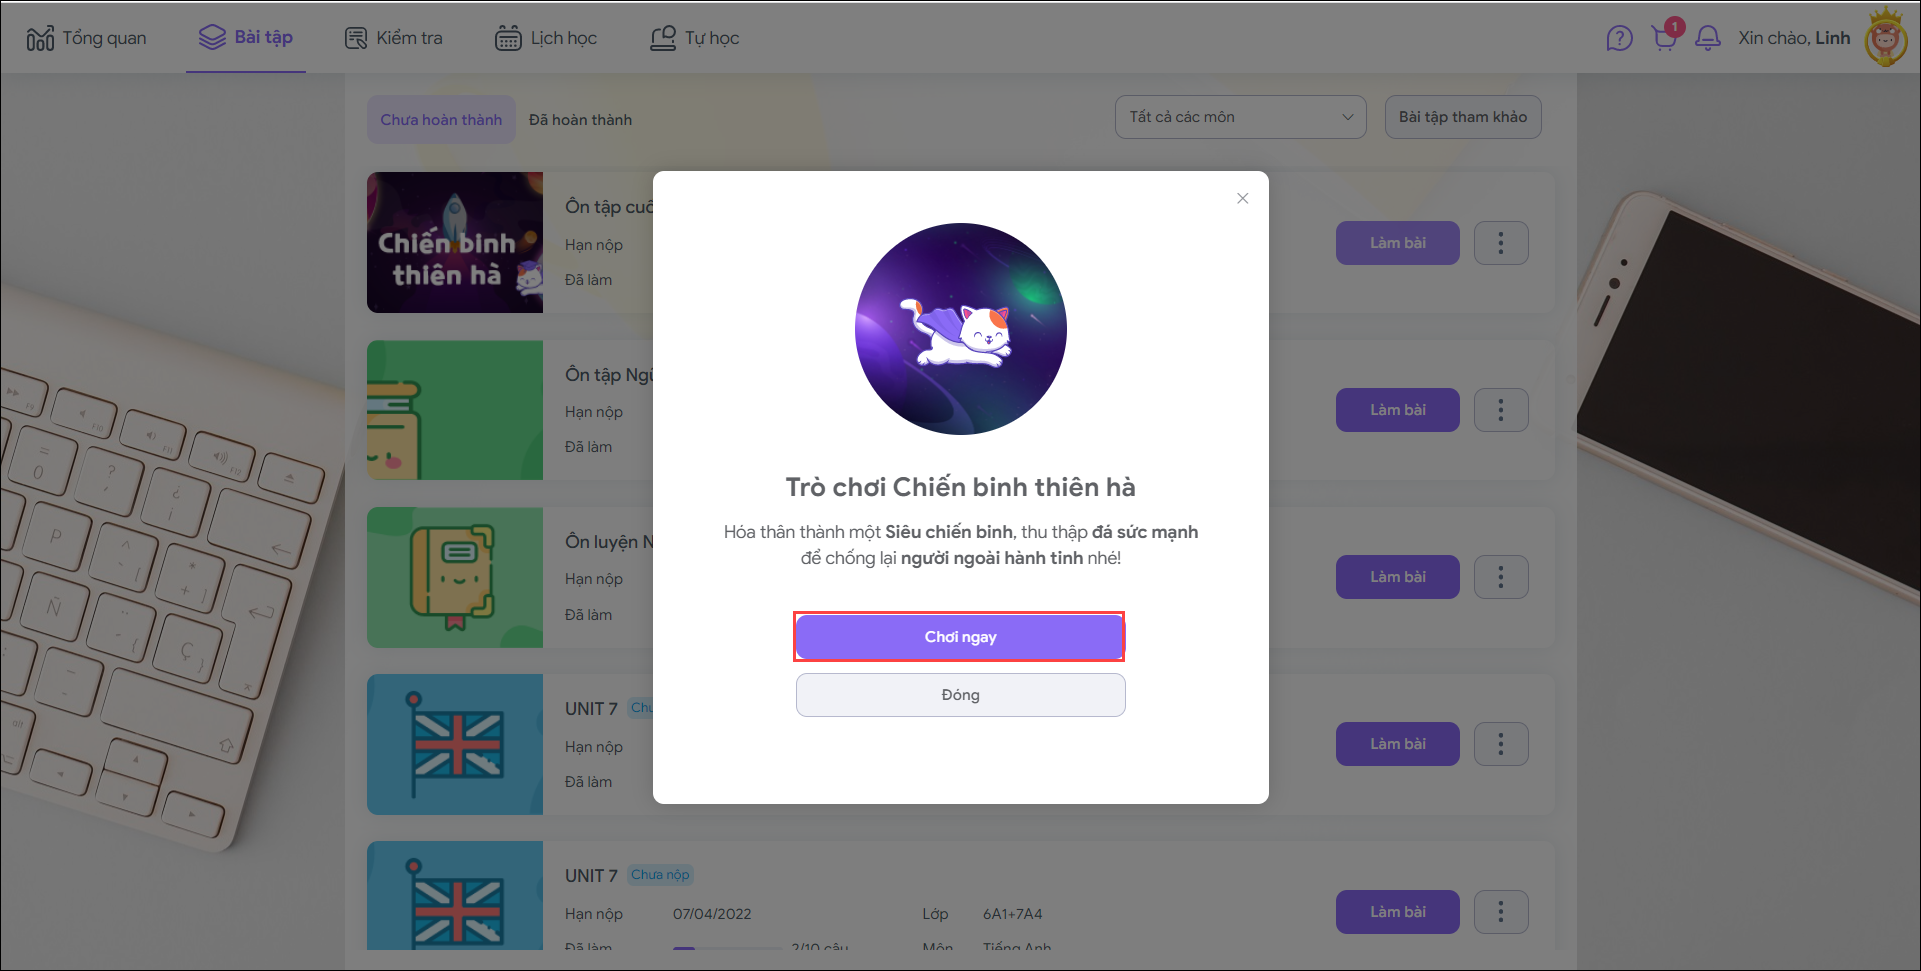Open the Lịch học menu
The image size is (1921, 971).
(x=546, y=38)
